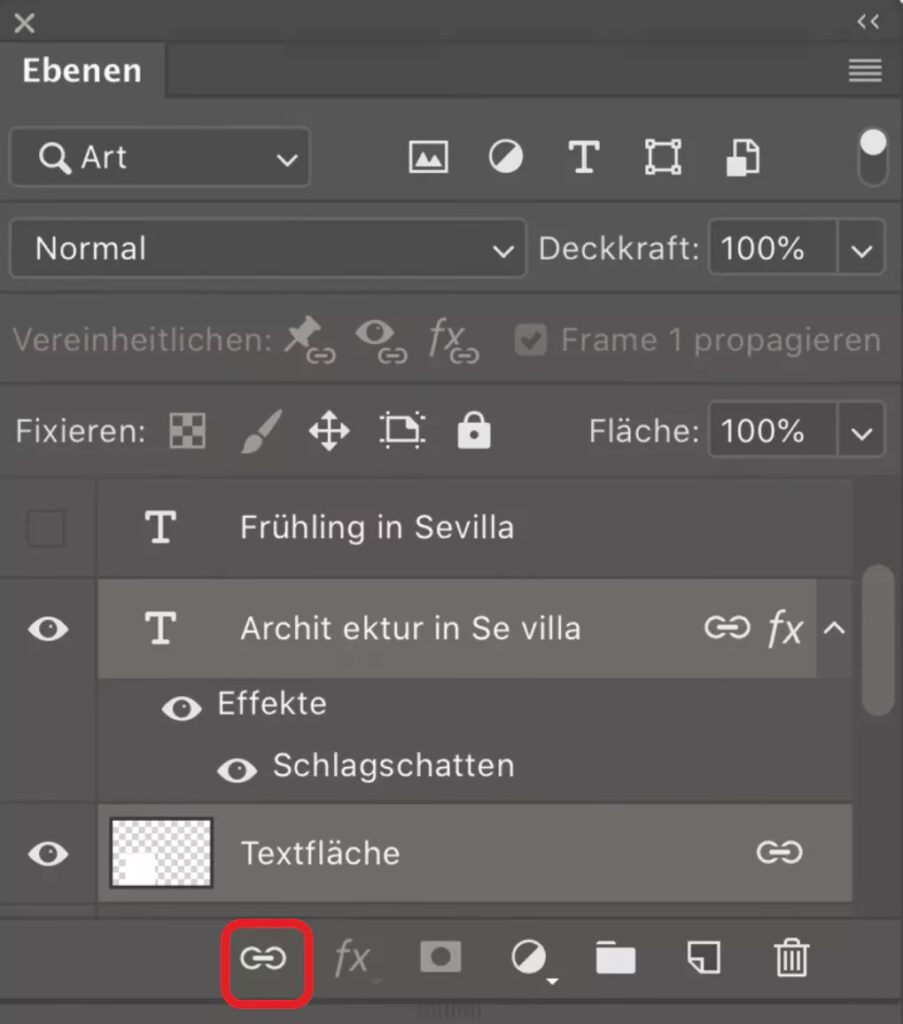Add a layer mask using the mask icon
The image size is (903, 1024).
pos(440,959)
